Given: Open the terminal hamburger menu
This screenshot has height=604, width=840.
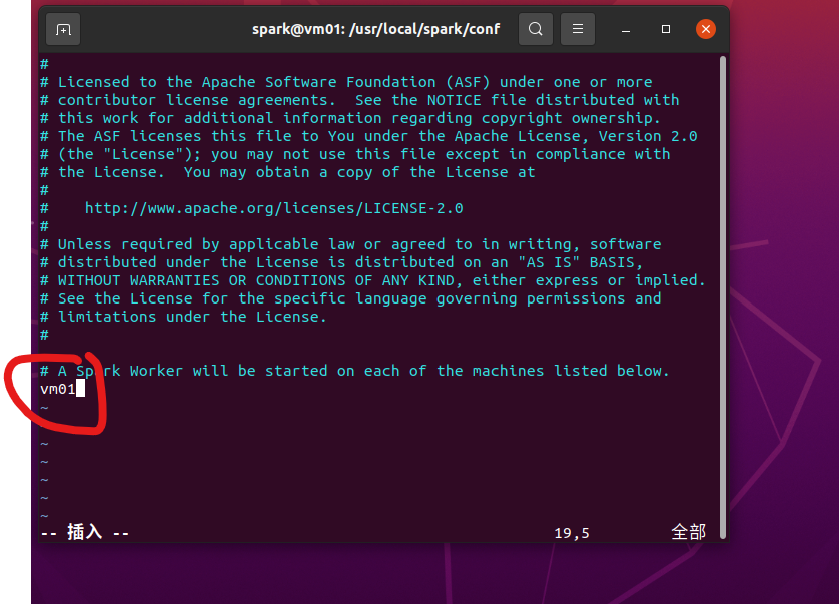Looking at the screenshot, I should [x=578, y=29].
